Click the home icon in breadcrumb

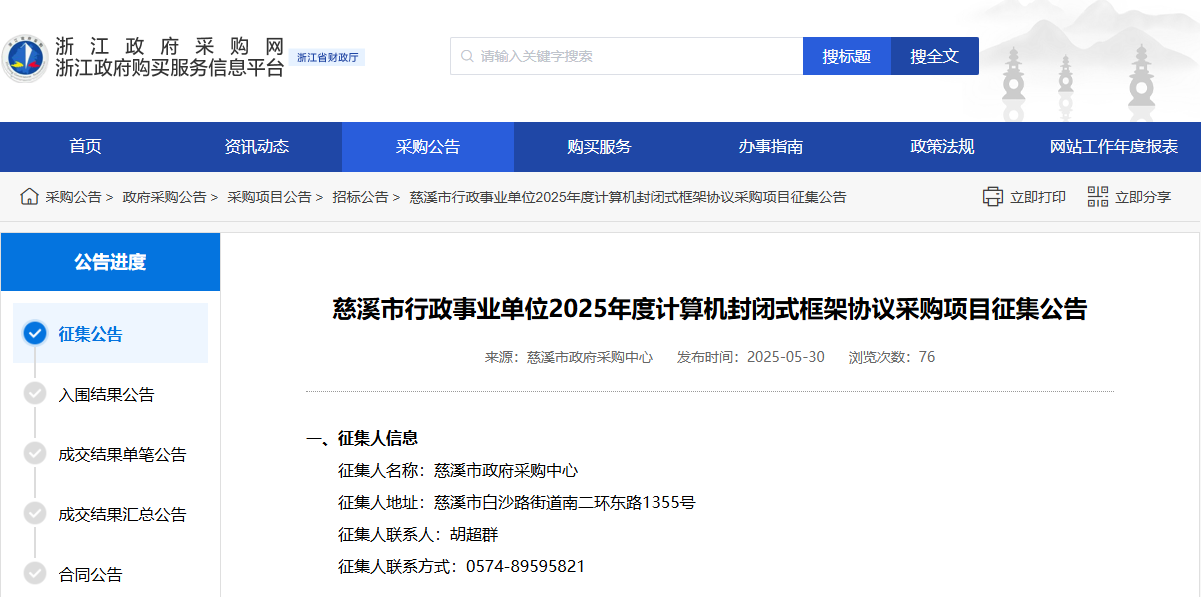pyautogui.click(x=29, y=197)
